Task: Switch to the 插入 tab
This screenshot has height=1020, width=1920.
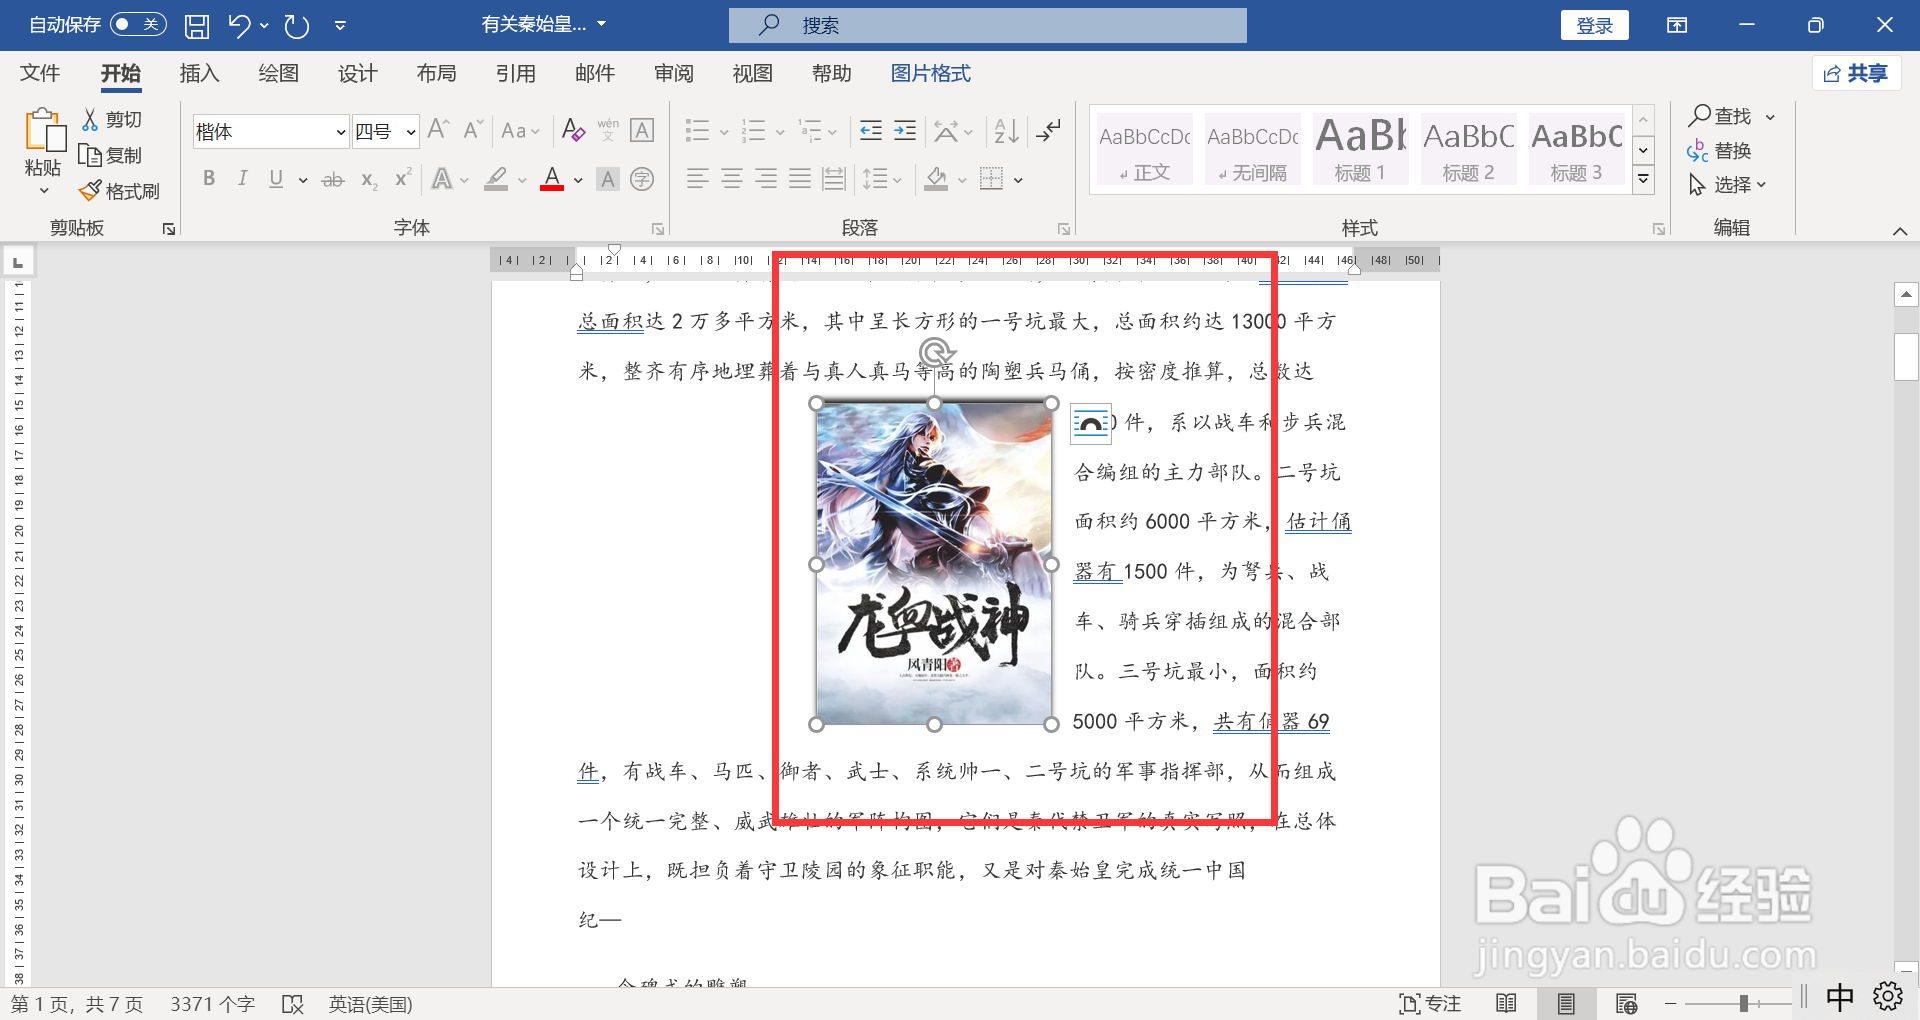Action: coord(199,73)
